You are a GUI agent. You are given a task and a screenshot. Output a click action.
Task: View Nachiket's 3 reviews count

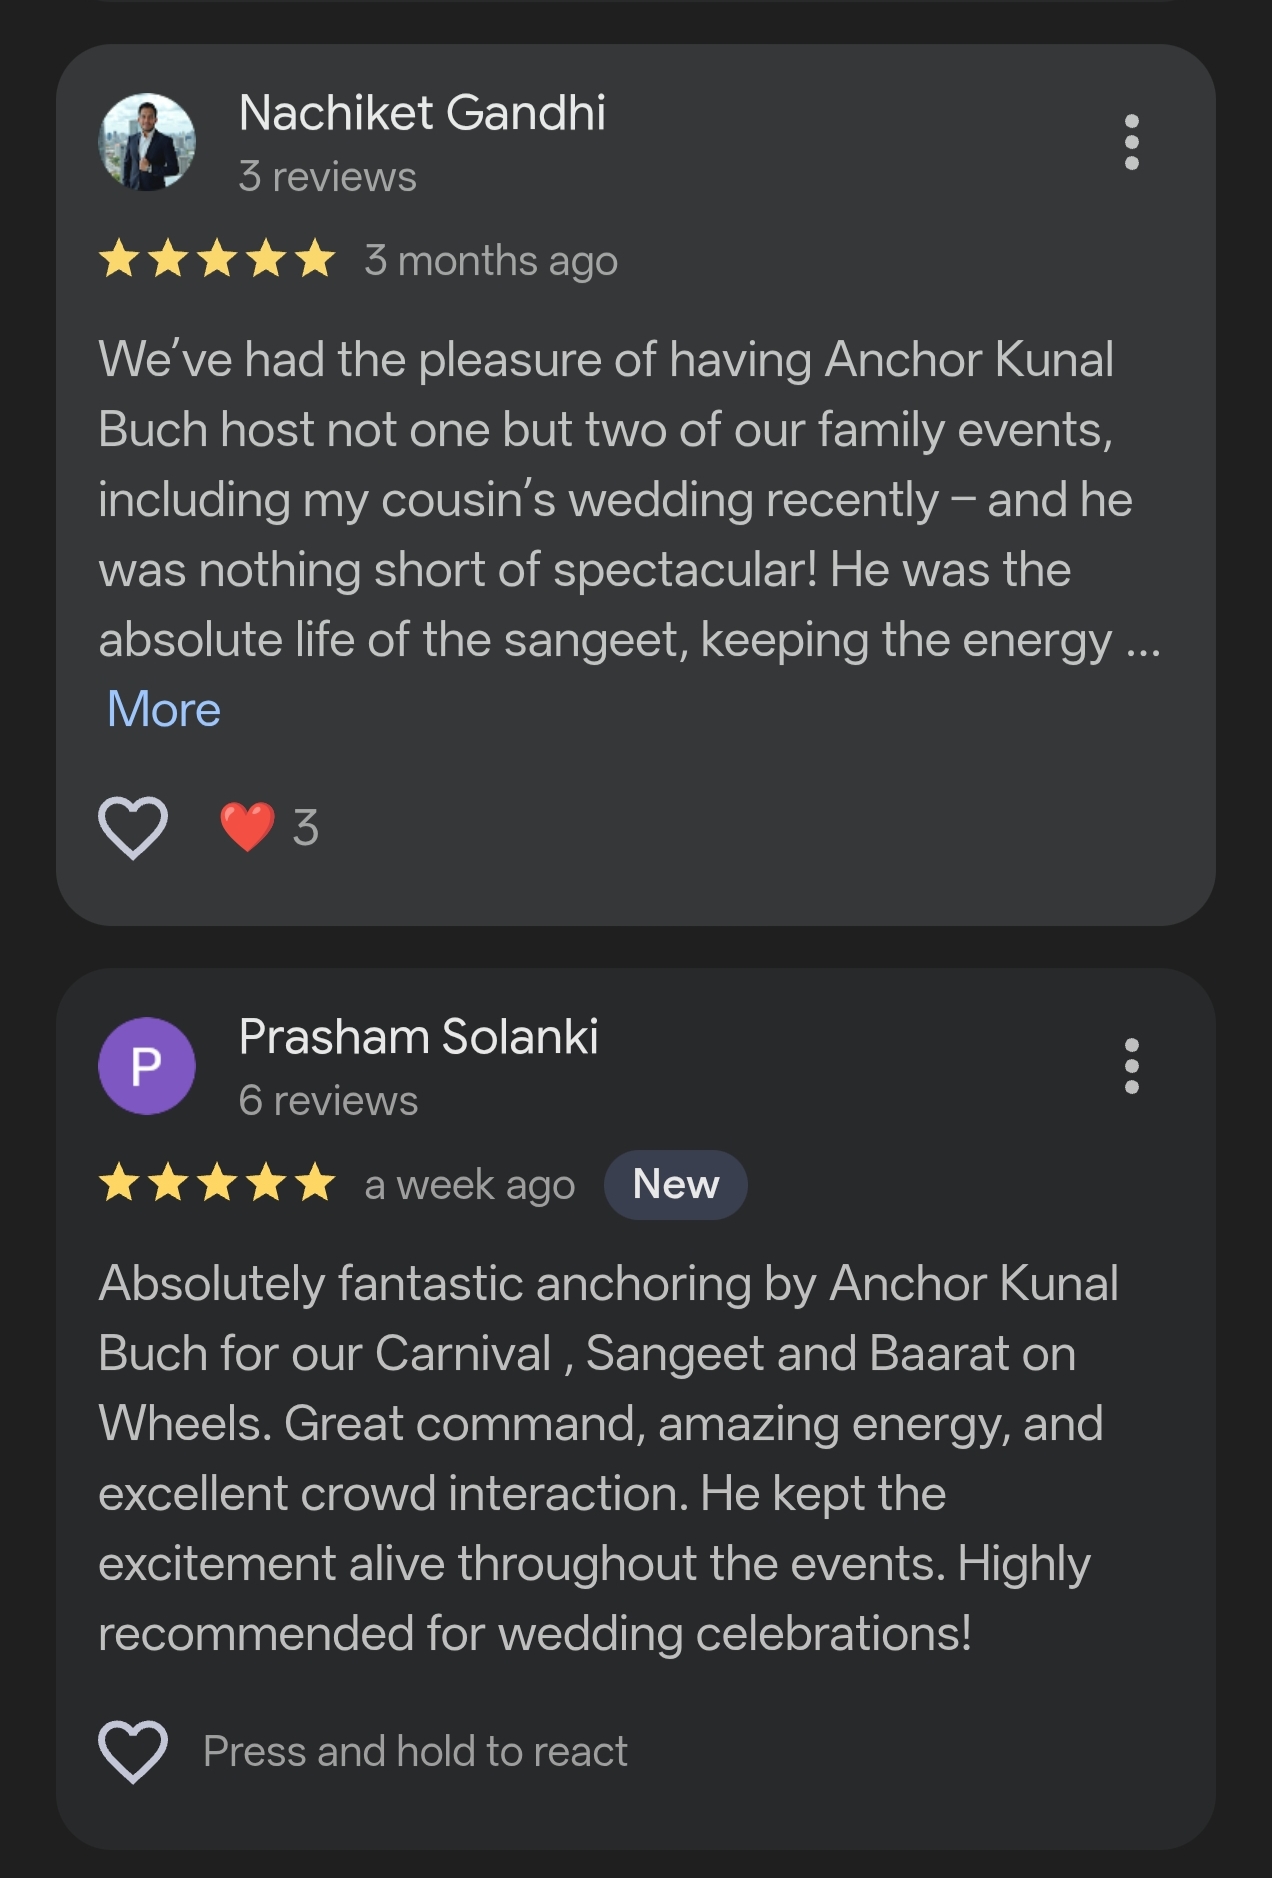(327, 177)
